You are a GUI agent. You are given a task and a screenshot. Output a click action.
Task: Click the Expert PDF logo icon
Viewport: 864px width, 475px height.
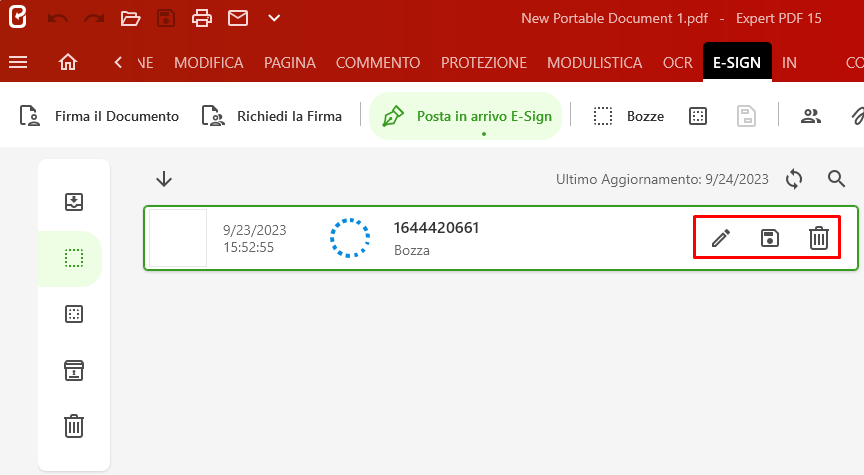click(18, 18)
